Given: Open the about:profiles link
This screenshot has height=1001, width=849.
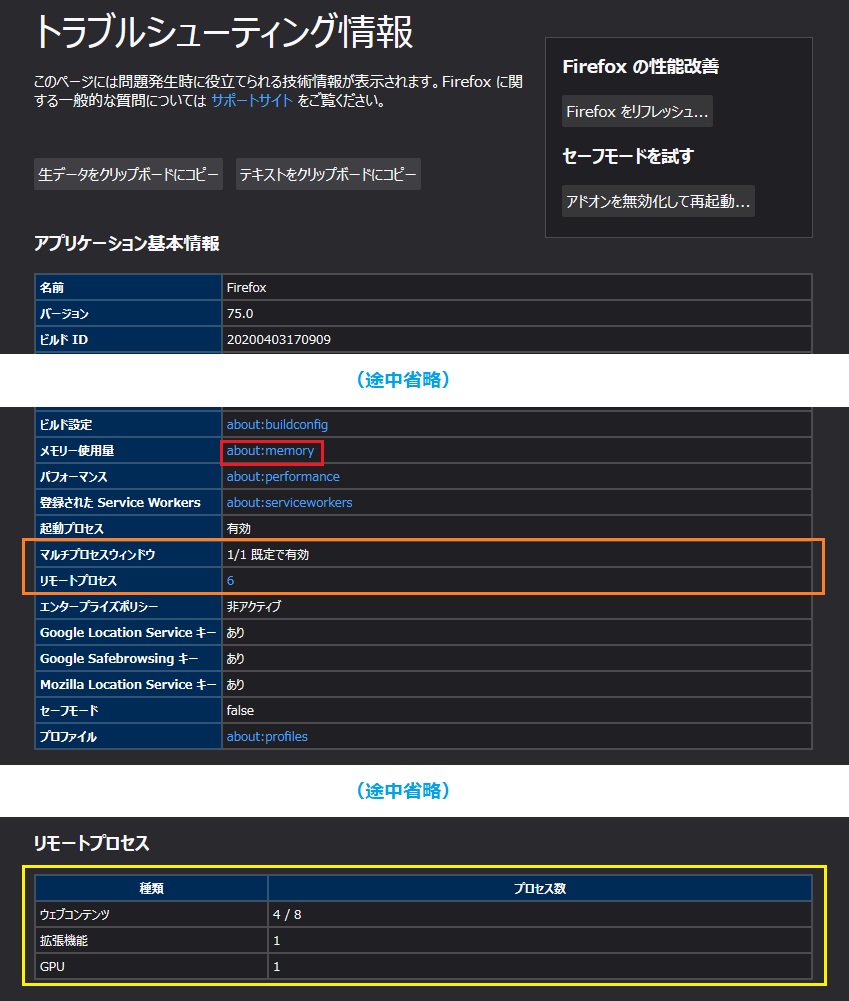Looking at the screenshot, I should 267,736.
